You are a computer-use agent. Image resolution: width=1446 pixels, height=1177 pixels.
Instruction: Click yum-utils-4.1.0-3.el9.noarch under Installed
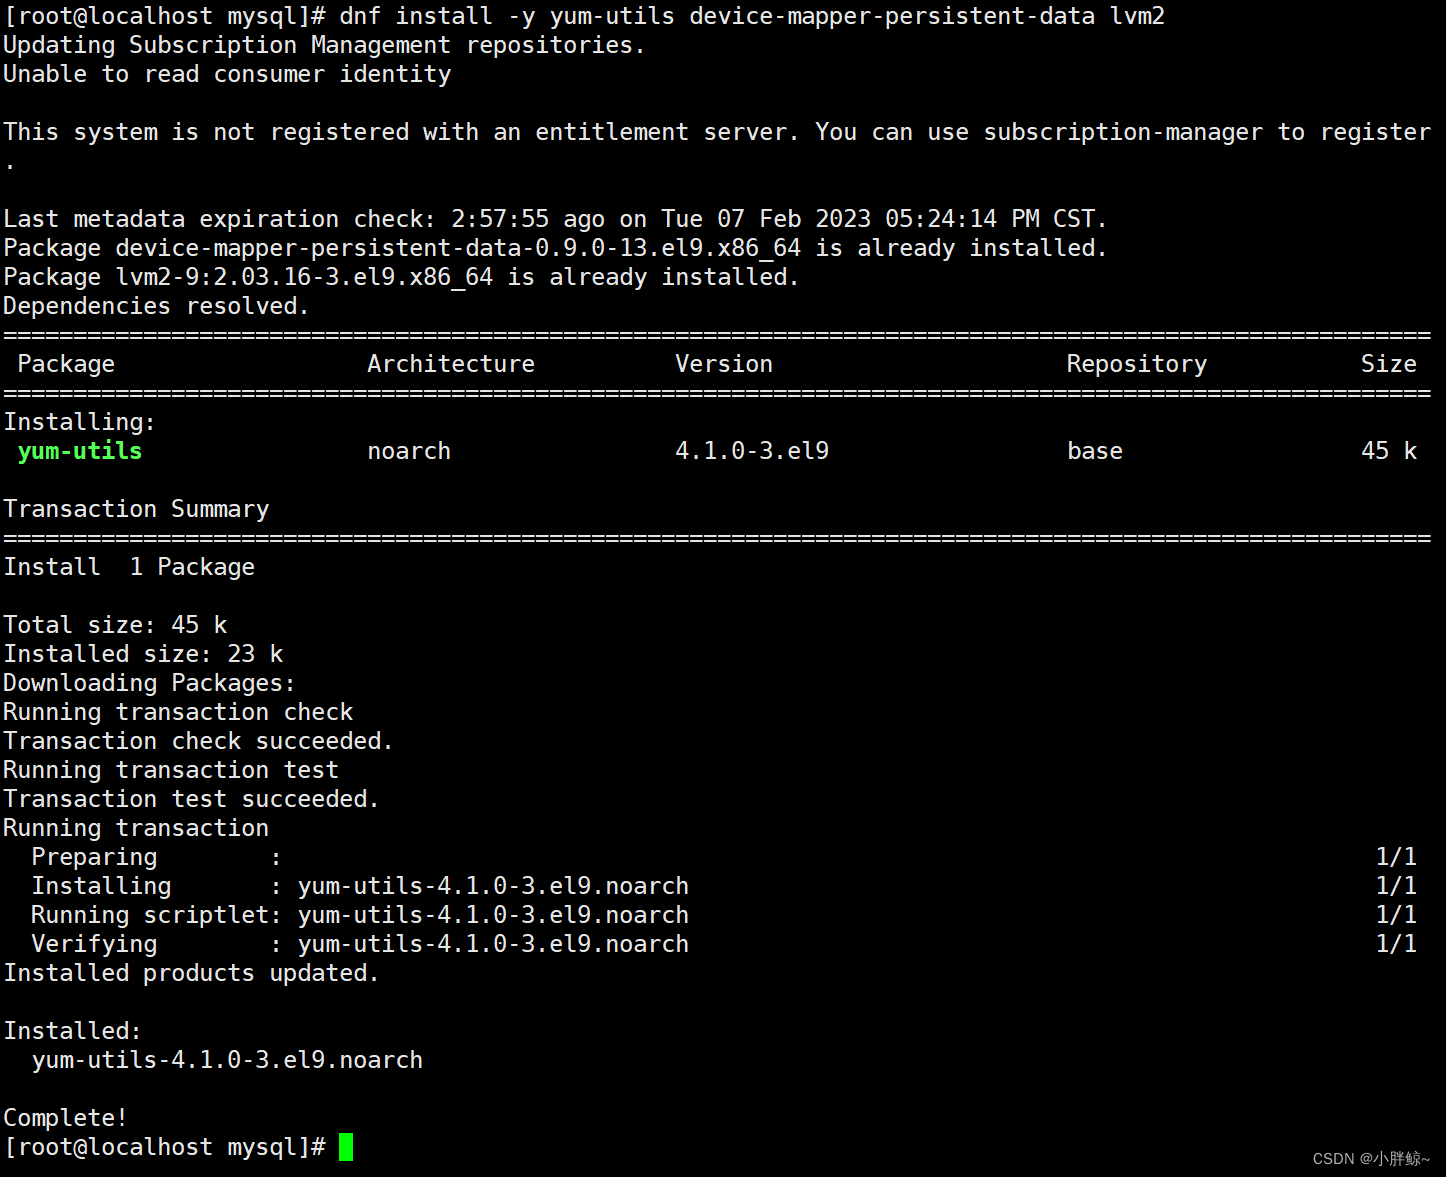[227, 1060]
